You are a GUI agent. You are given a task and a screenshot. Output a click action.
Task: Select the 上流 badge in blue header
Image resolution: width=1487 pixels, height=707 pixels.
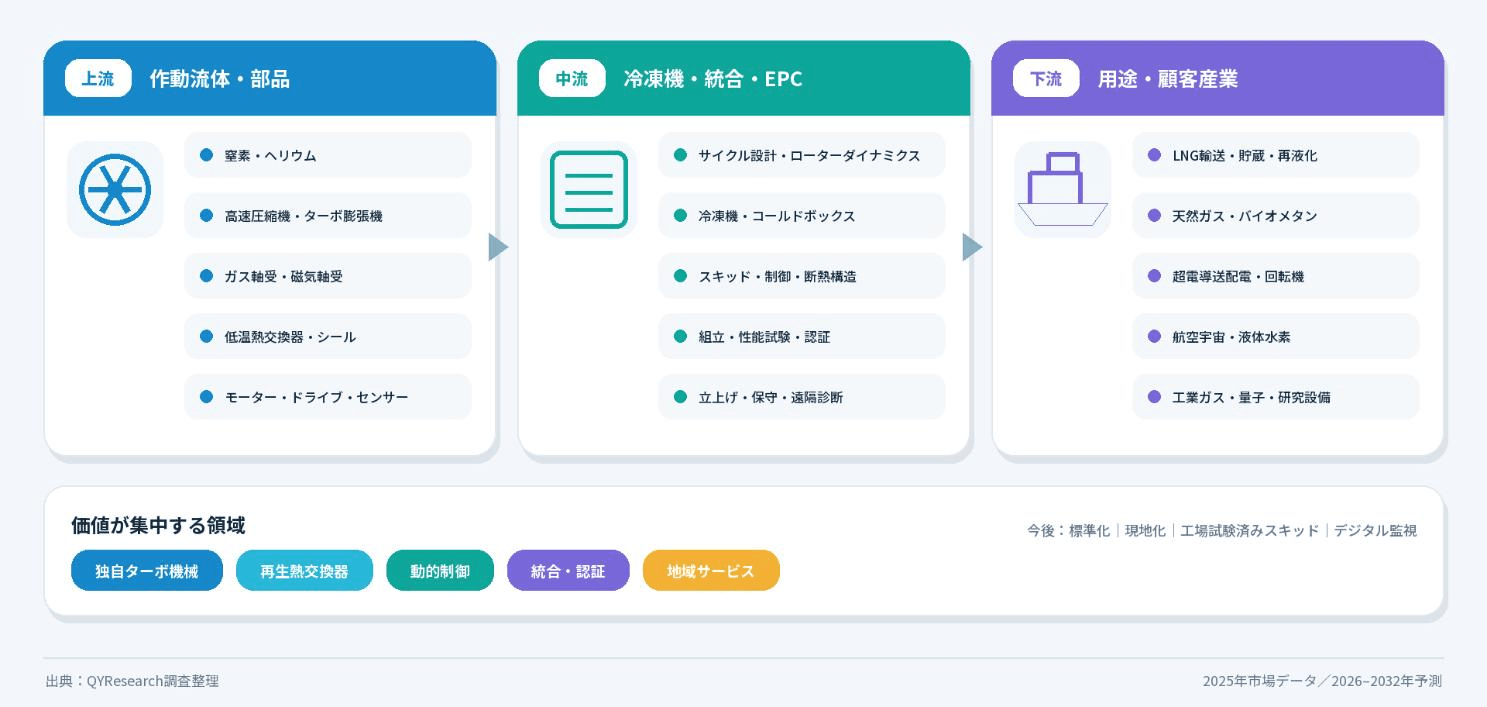point(98,78)
